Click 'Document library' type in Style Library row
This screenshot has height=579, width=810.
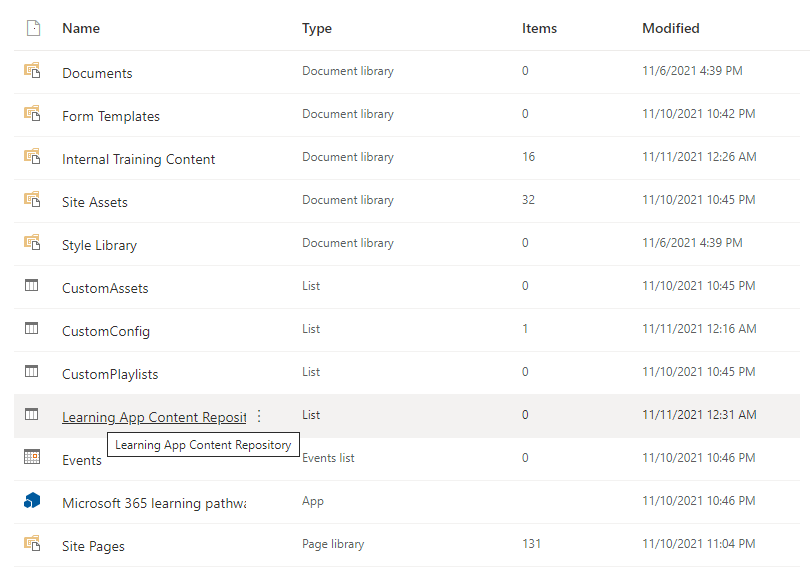[x=348, y=243]
